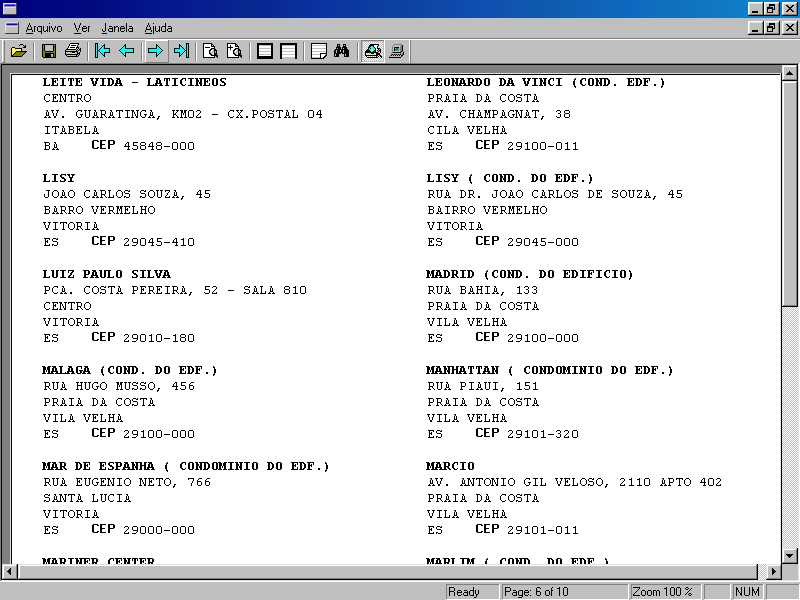
Task: Open the Ajuda menu
Action: click(158, 28)
